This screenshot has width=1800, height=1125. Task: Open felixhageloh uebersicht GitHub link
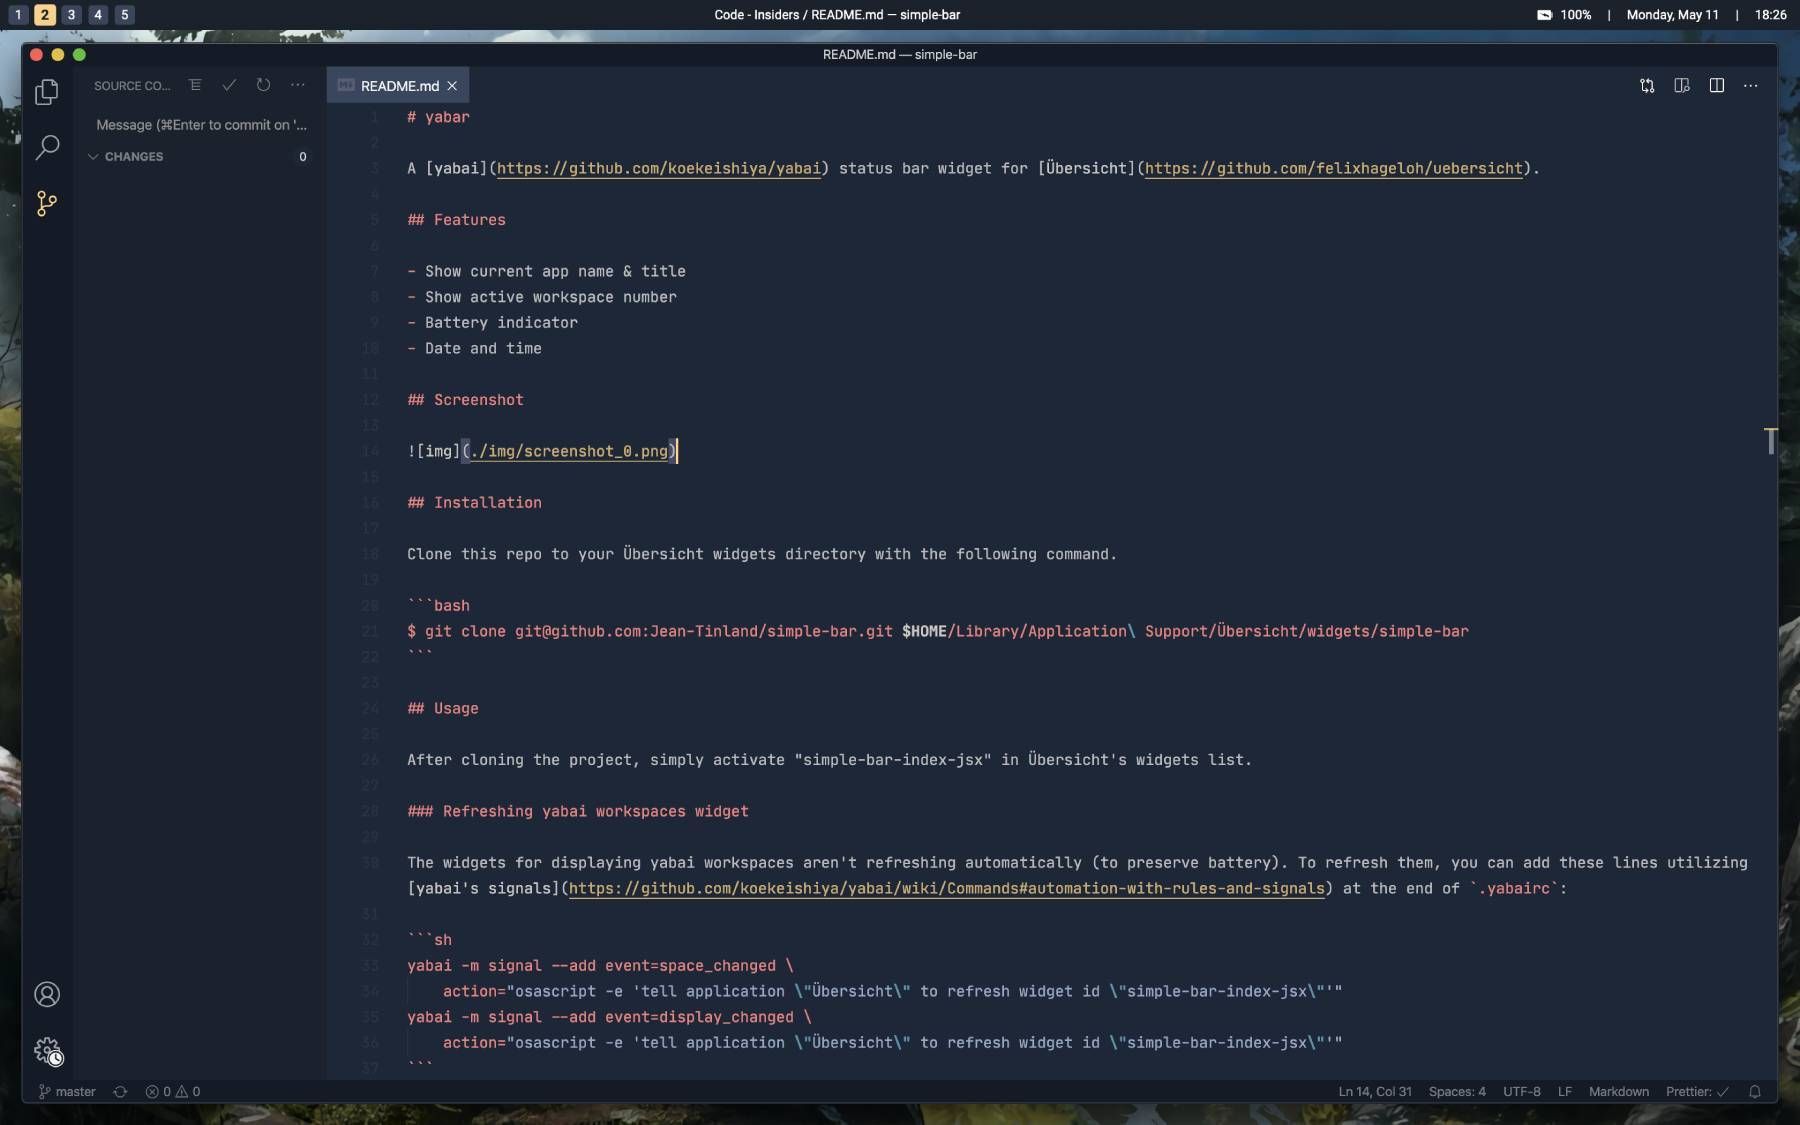tap(1333, 169)
